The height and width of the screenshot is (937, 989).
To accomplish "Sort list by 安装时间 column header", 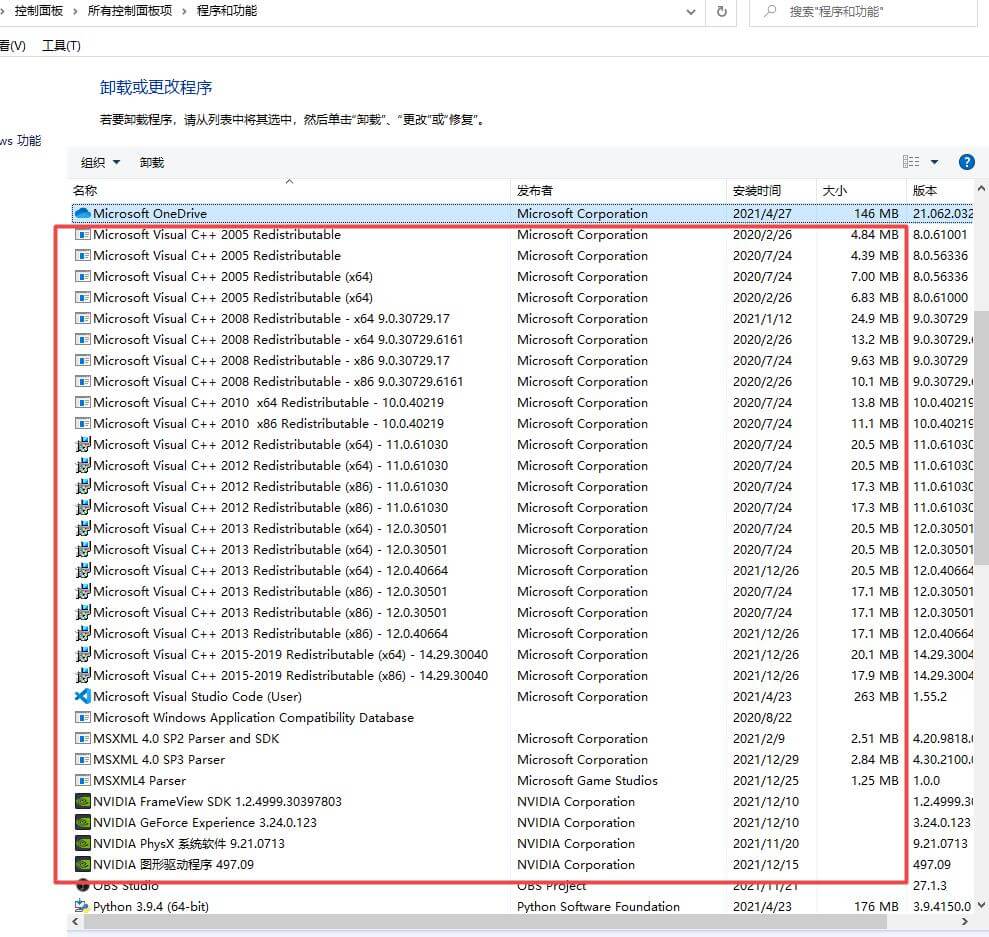I will coord(771,190).
